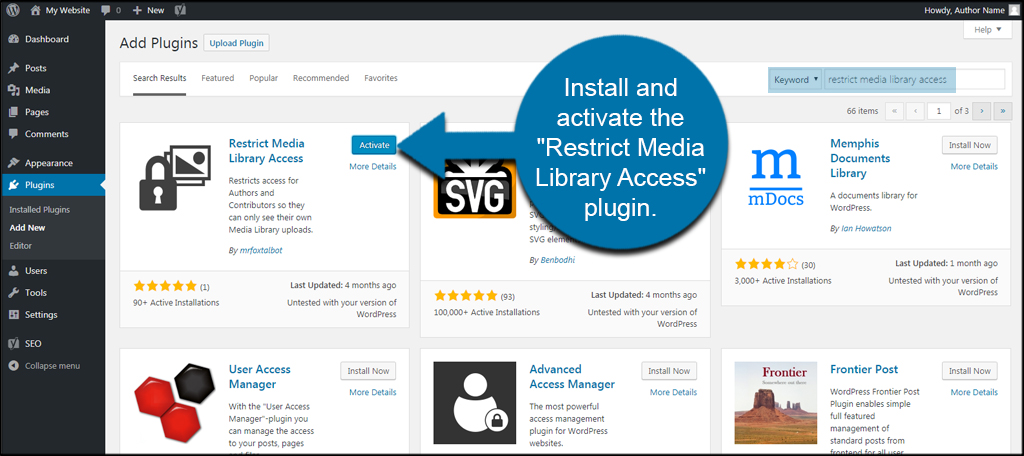
Task: Focus the plugin search field
Action: tap(914, 80)
